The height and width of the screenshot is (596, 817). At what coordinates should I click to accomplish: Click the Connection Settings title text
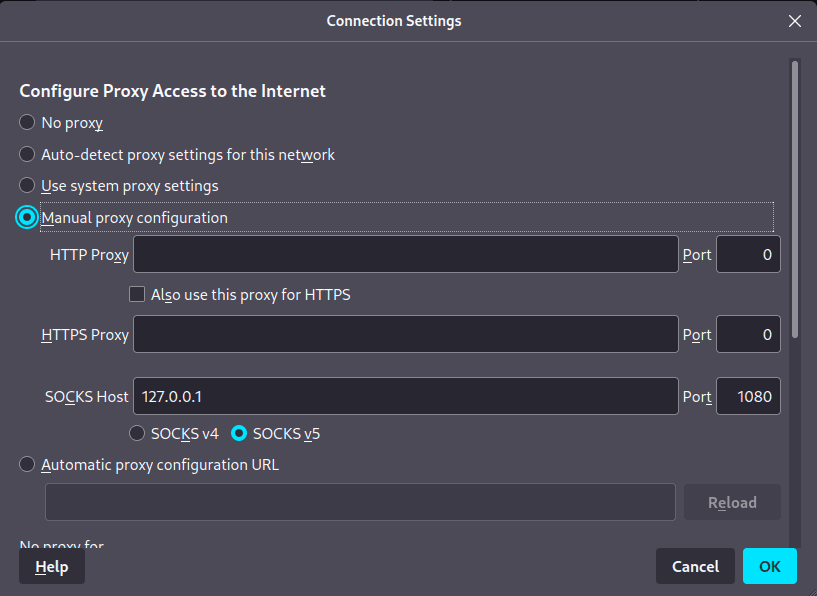pyautogui.click(x=394, y=21)
